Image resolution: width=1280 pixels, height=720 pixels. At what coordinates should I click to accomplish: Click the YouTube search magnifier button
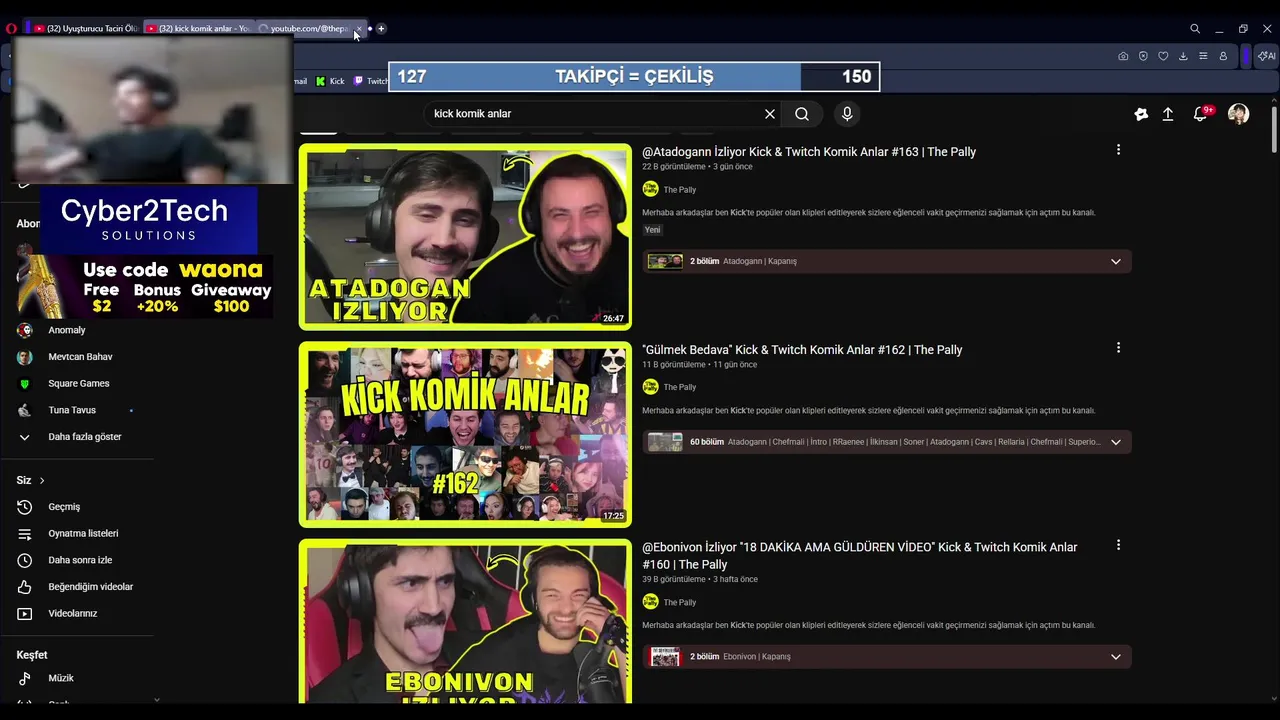point(802,114)
